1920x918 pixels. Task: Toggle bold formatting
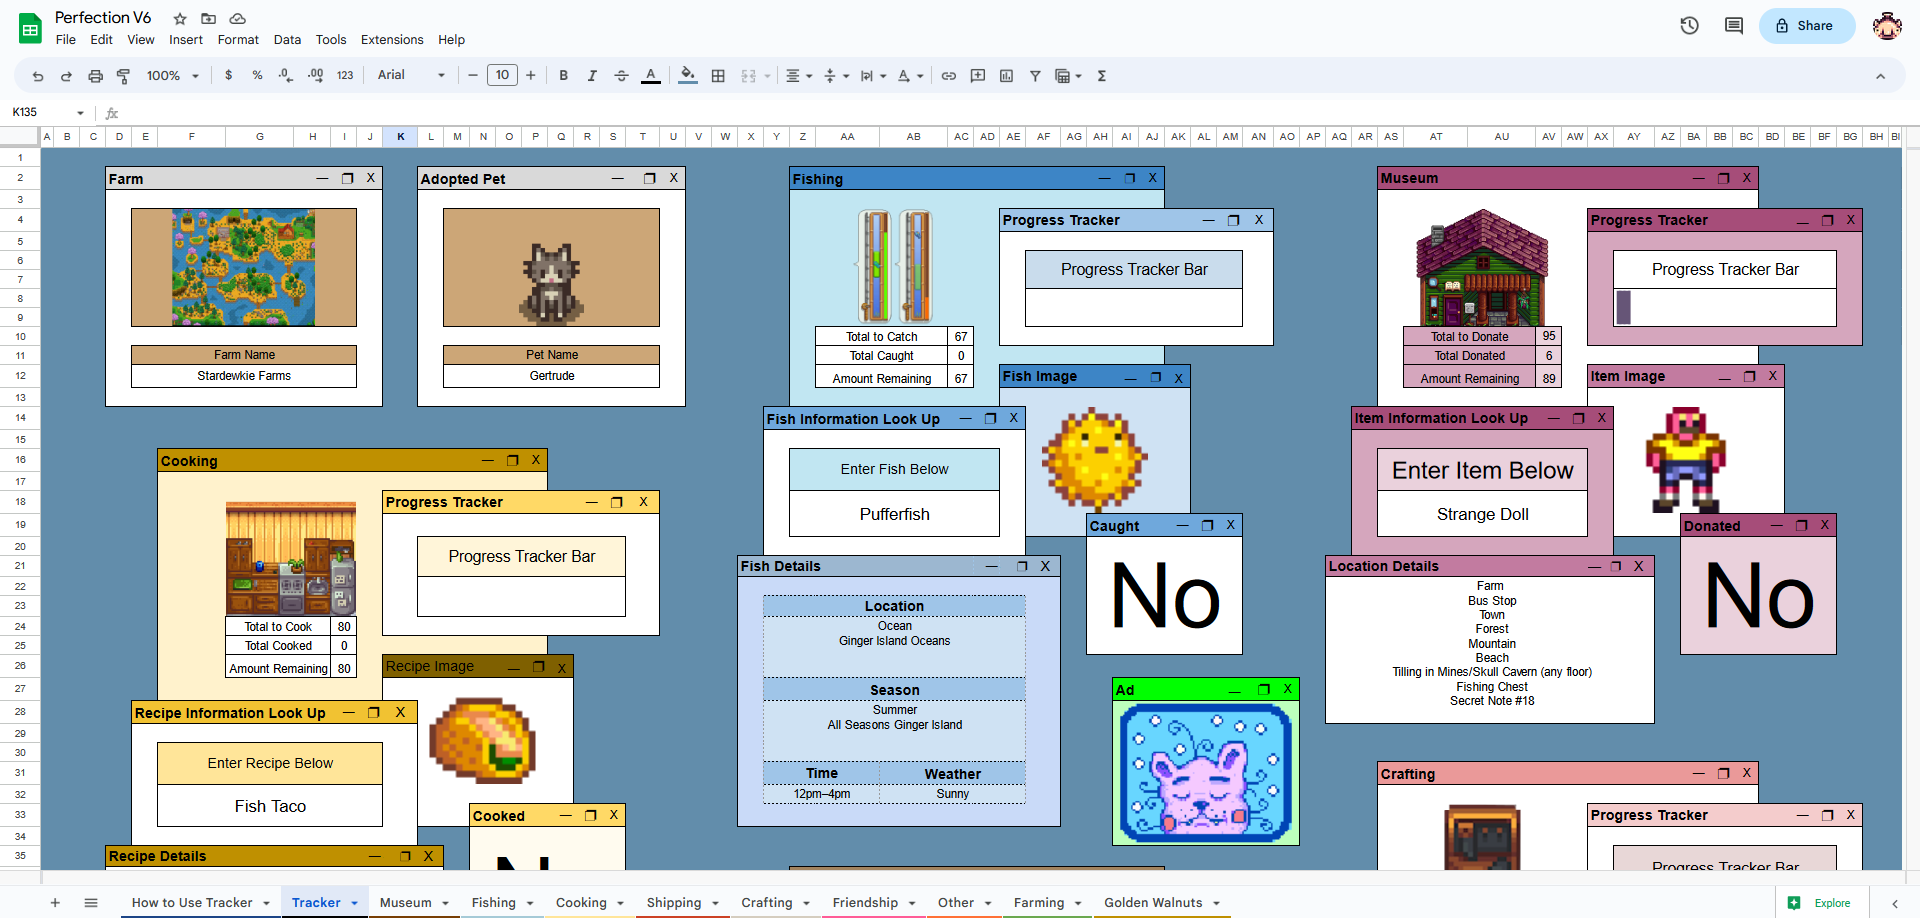coord(564,76)
